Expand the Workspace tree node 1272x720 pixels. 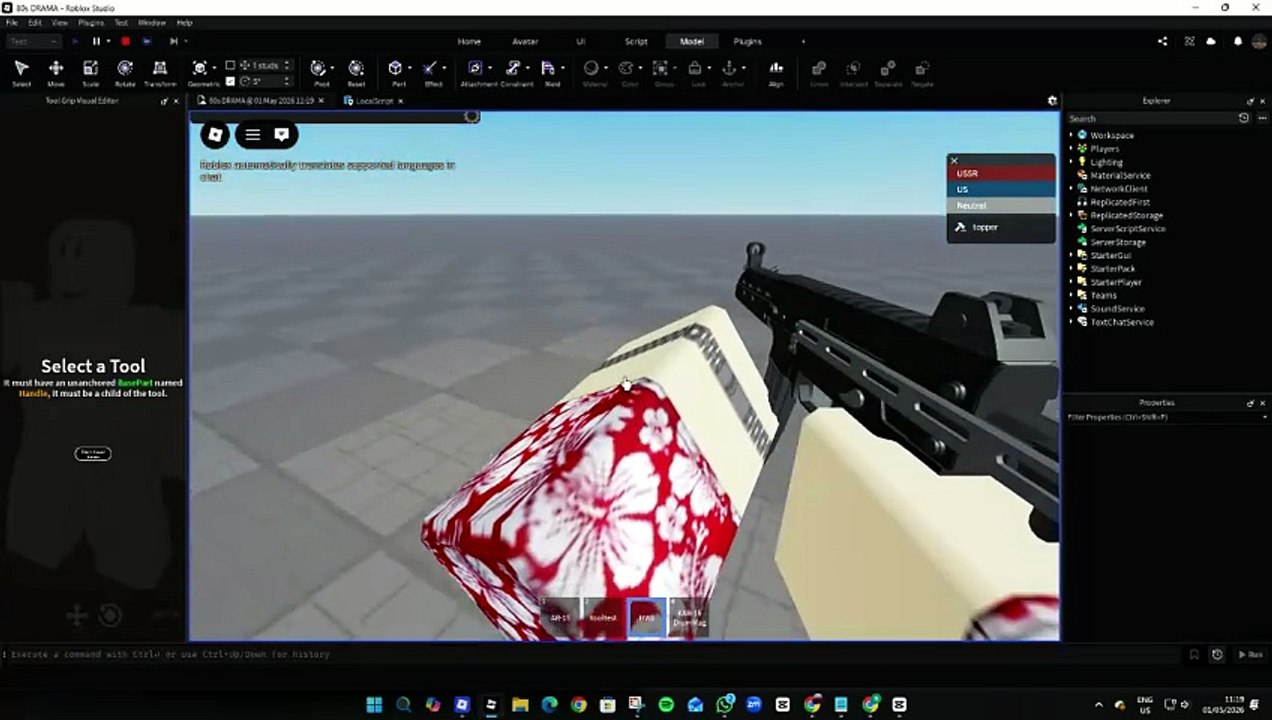point(1071,135)
